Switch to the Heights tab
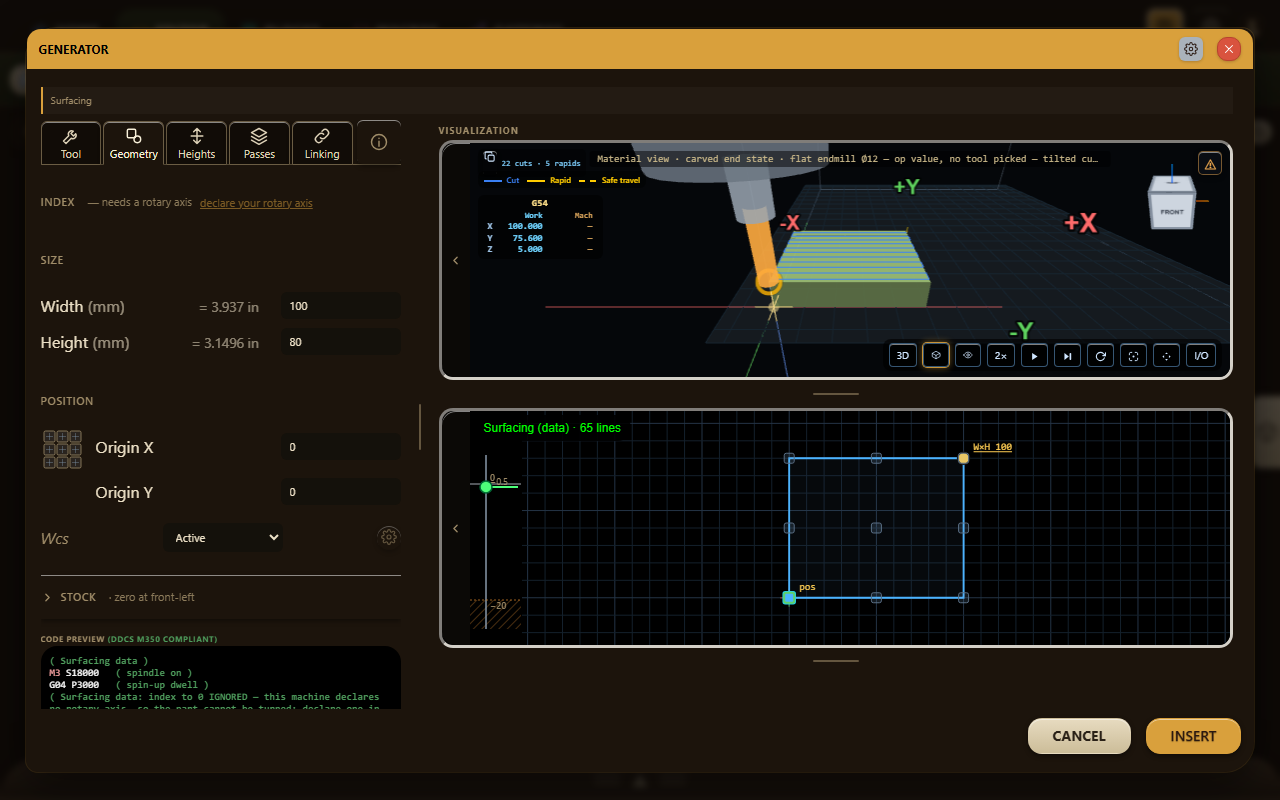 coord(196,143)
